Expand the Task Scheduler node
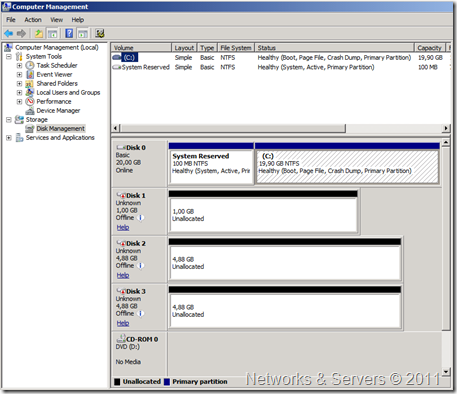The image size is (457, 394). click(19, 65)
